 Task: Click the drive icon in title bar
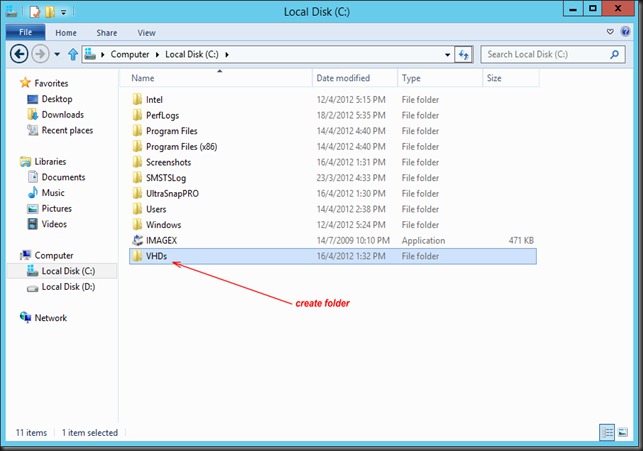pos(11,11)
